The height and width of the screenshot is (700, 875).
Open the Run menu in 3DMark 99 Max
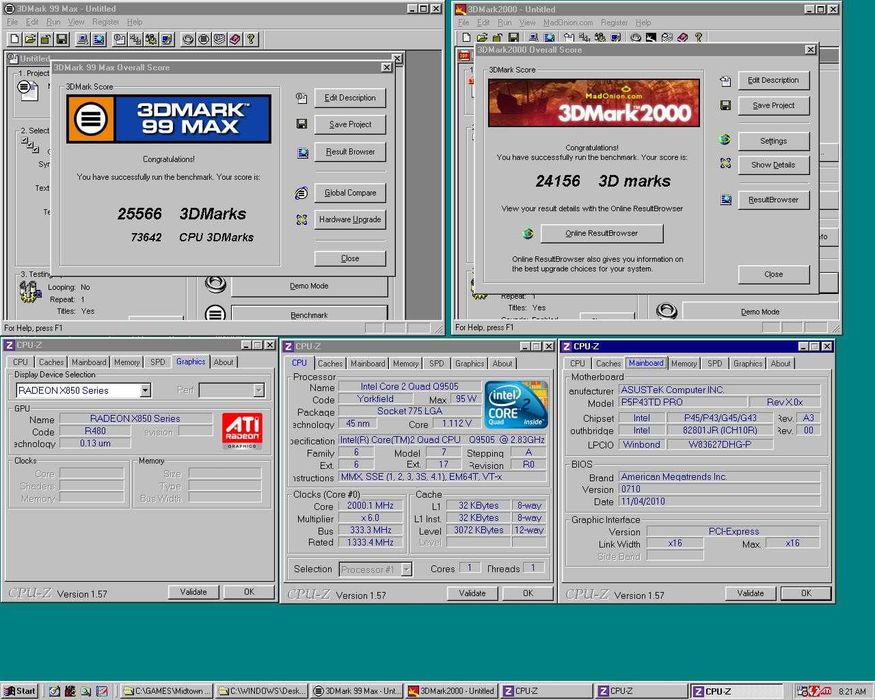coord(54,22)
